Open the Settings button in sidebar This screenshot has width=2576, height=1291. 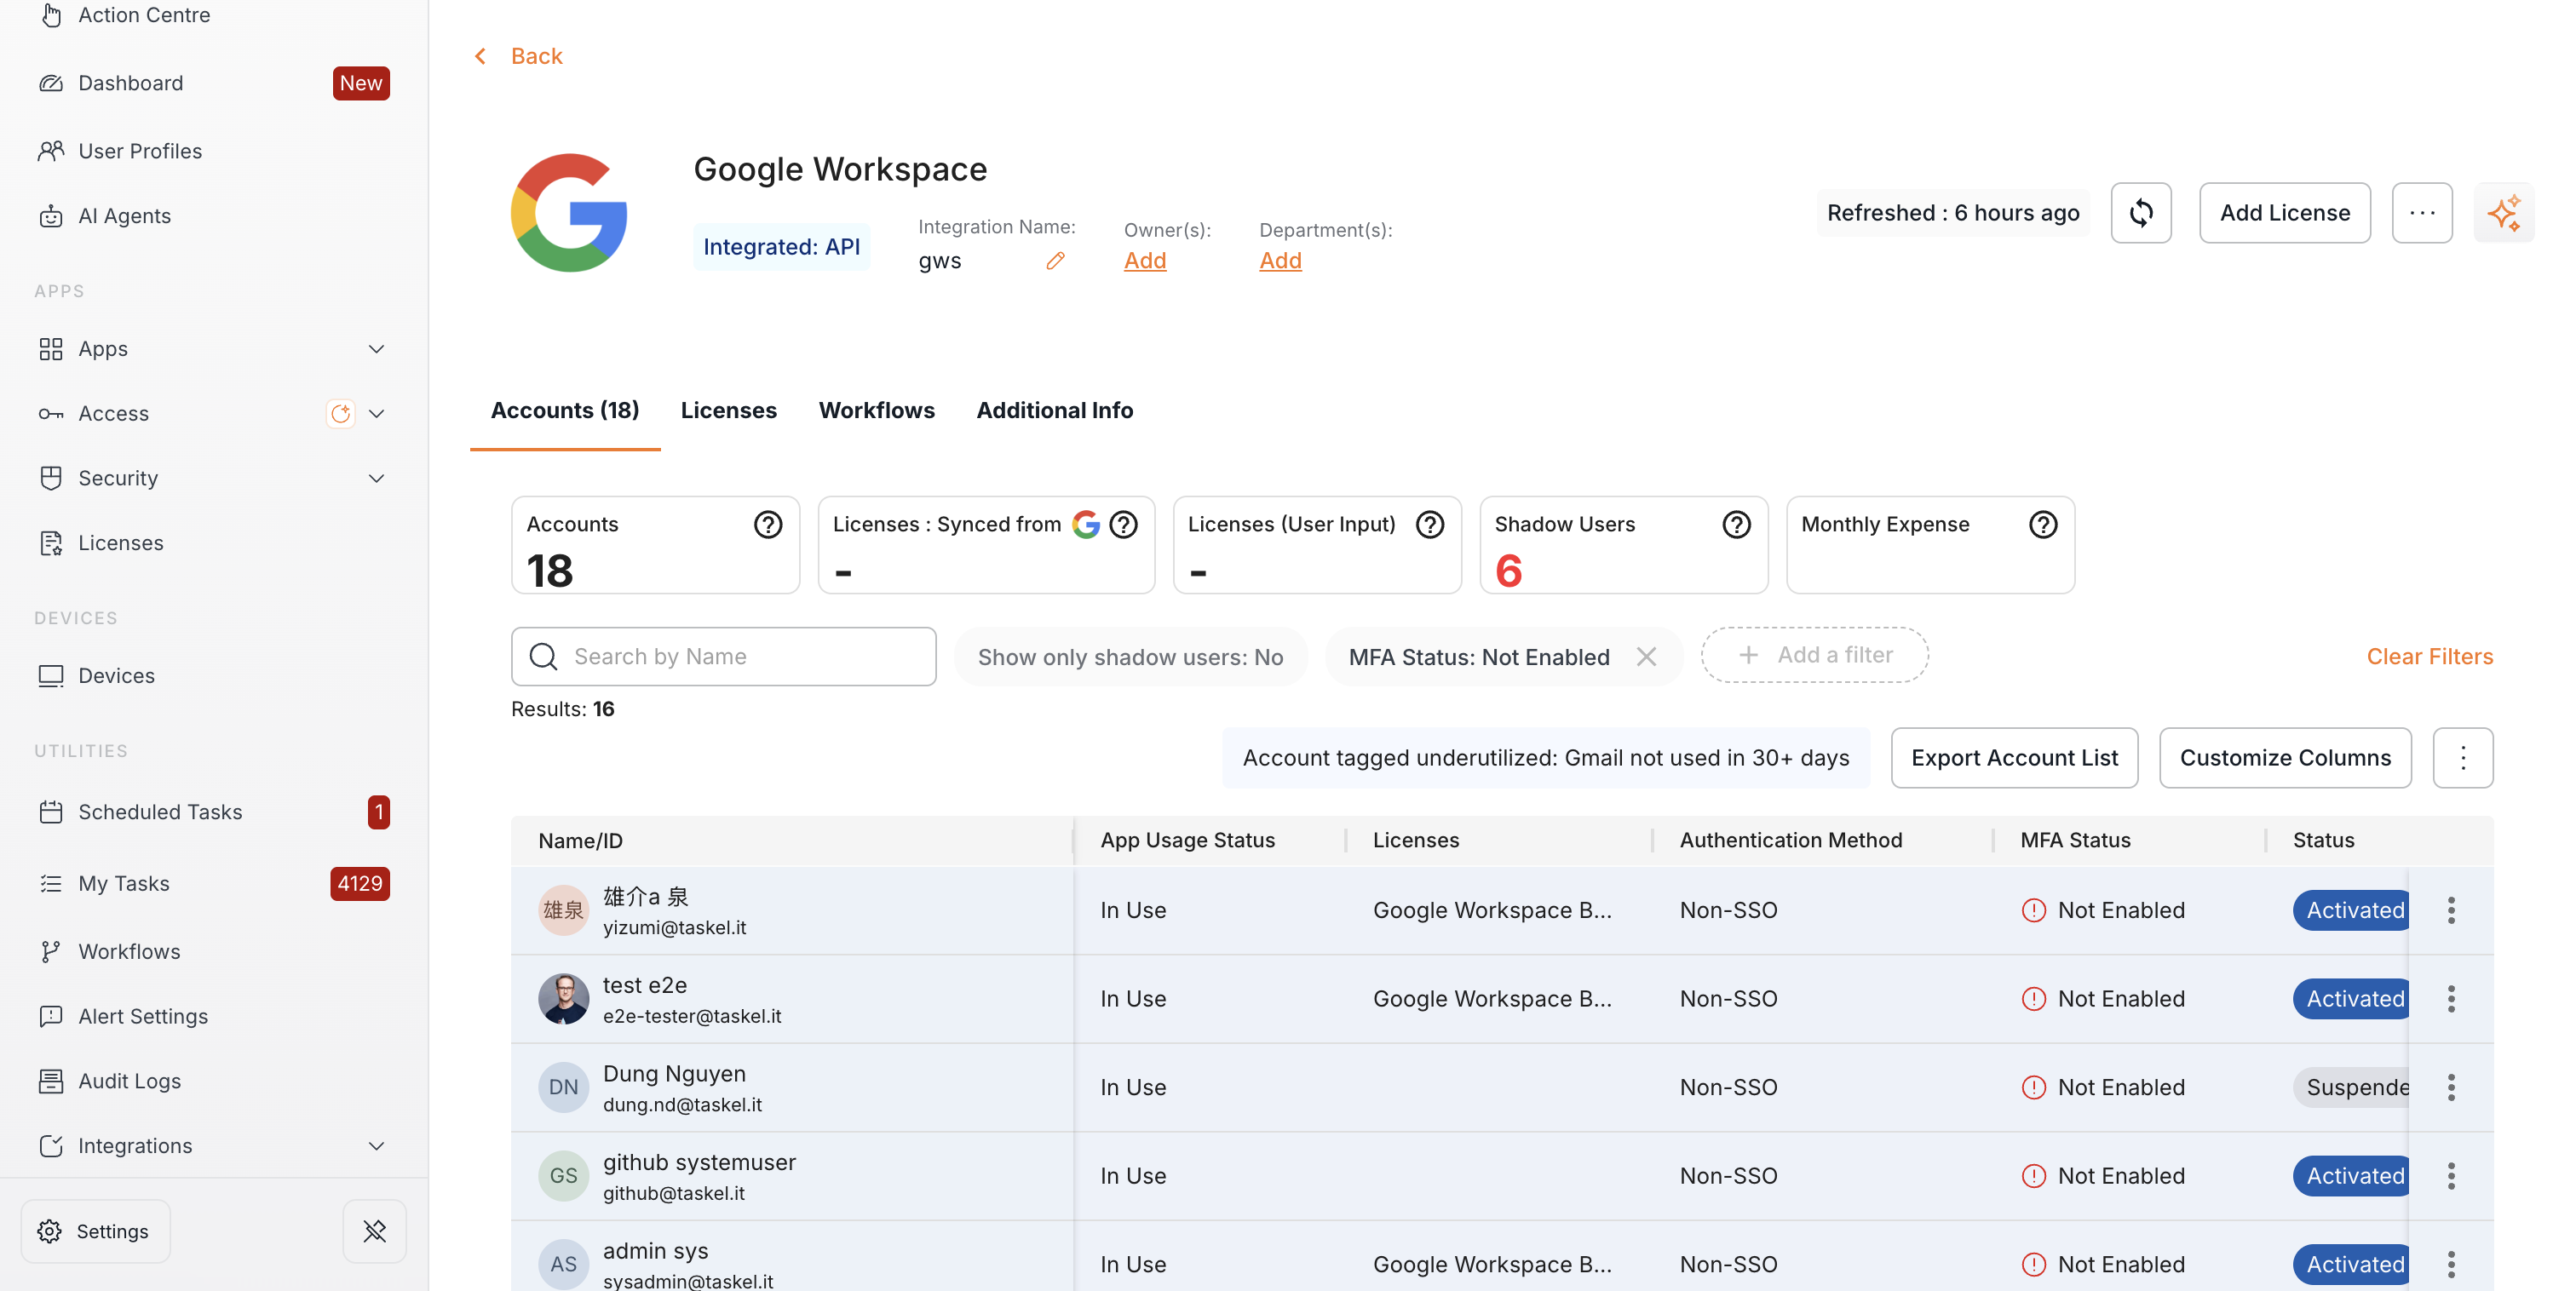coord(95,1231)
